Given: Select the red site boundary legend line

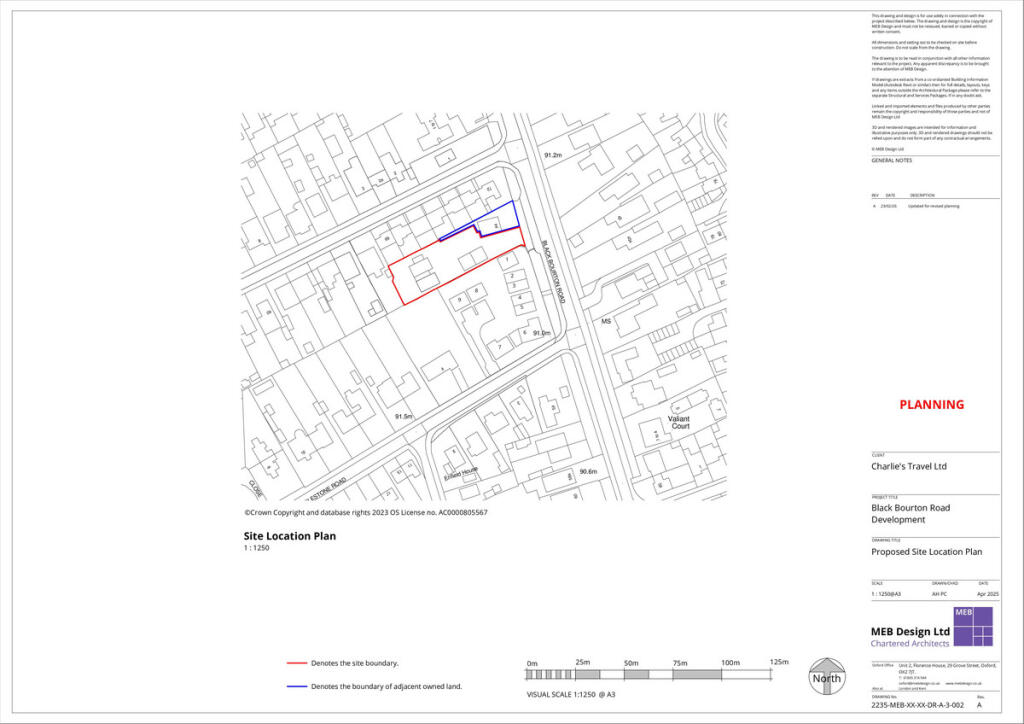Looking at the screenshot, I should [x=297, y=663].
